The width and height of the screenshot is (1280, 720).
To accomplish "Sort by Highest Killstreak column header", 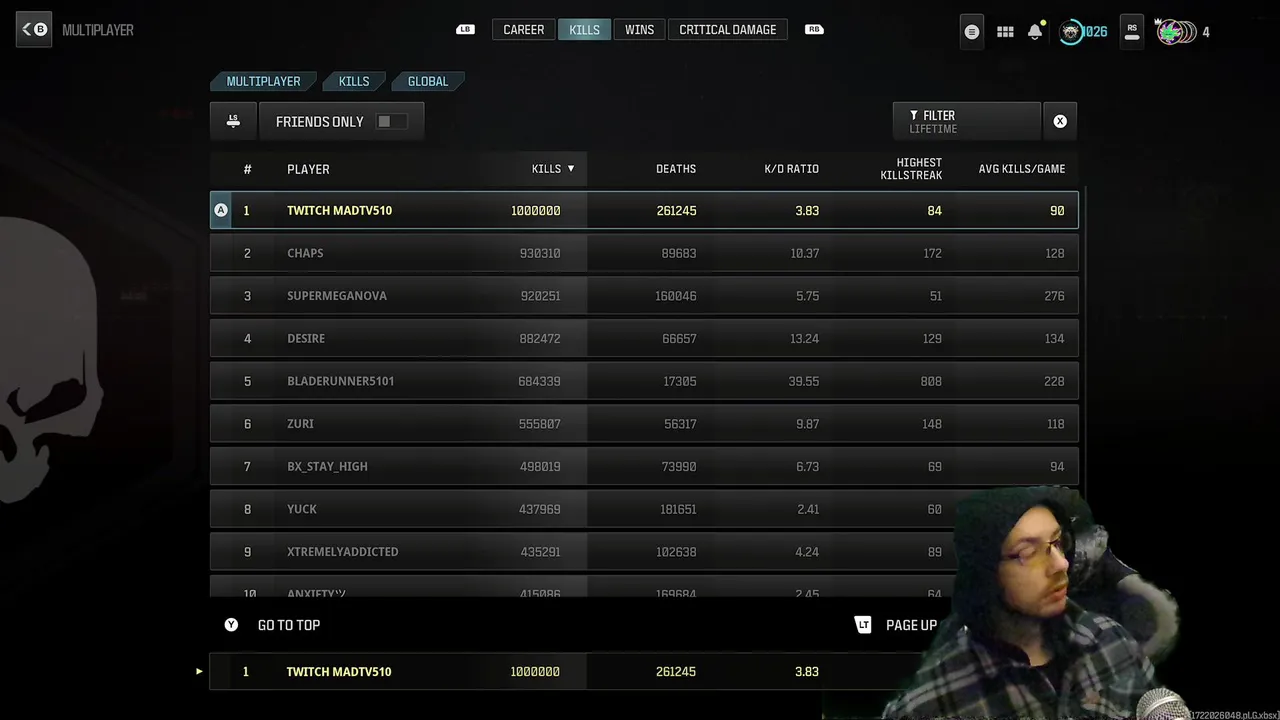I will (911, 169).
